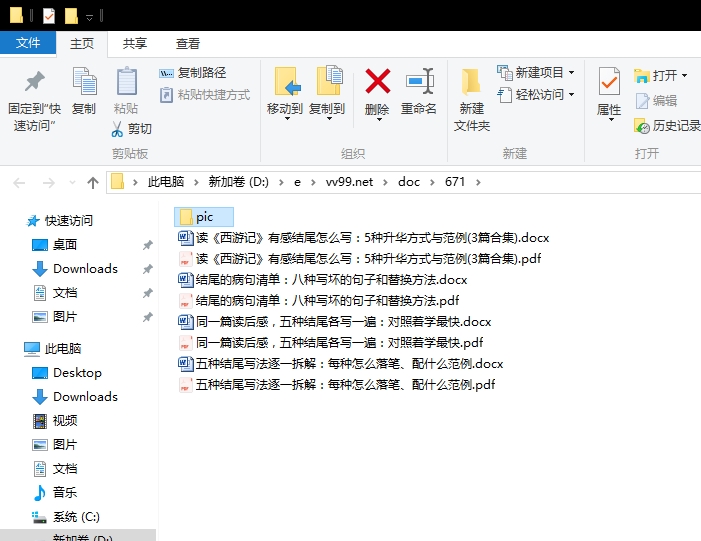
Task: Click the Edit (编辑) ribbon item
Action: [656, 101]
